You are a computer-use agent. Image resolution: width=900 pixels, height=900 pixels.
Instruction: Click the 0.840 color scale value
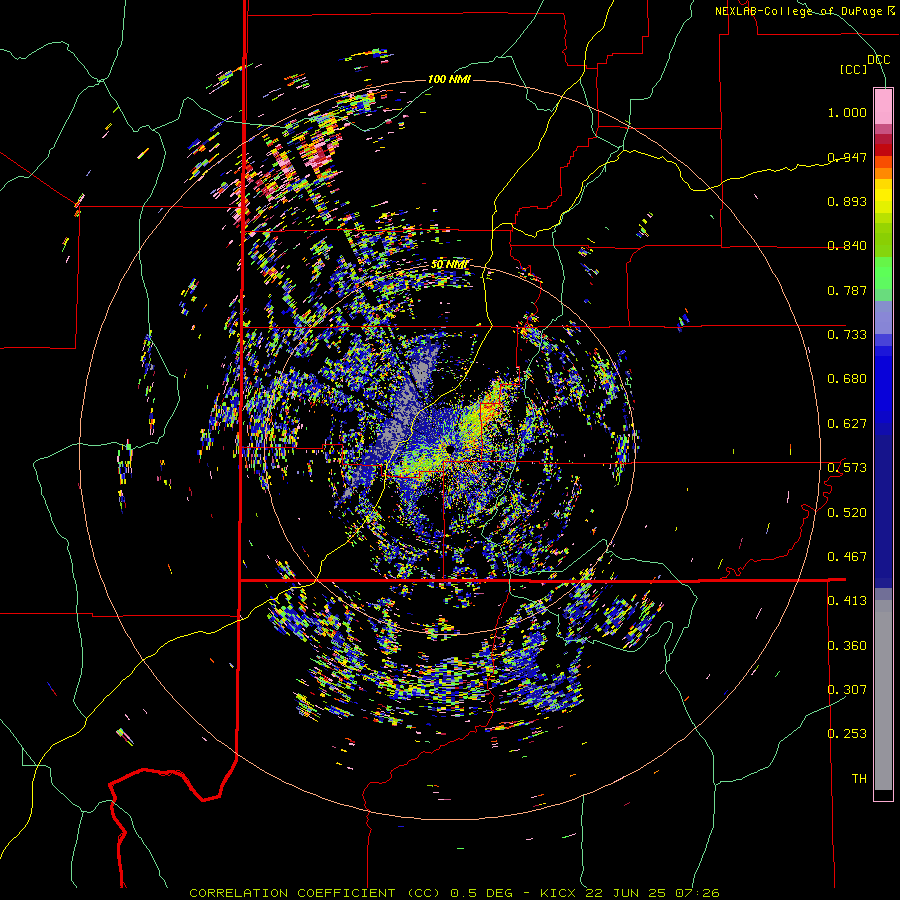847,246
